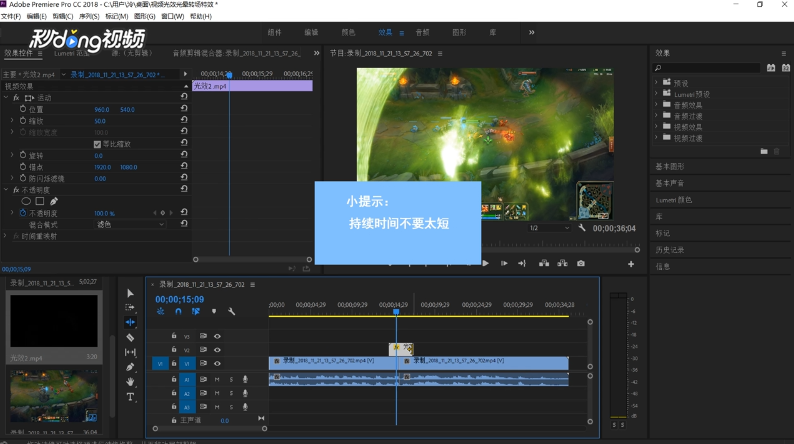Open the 混合模式 dropdown

point(130,224)
